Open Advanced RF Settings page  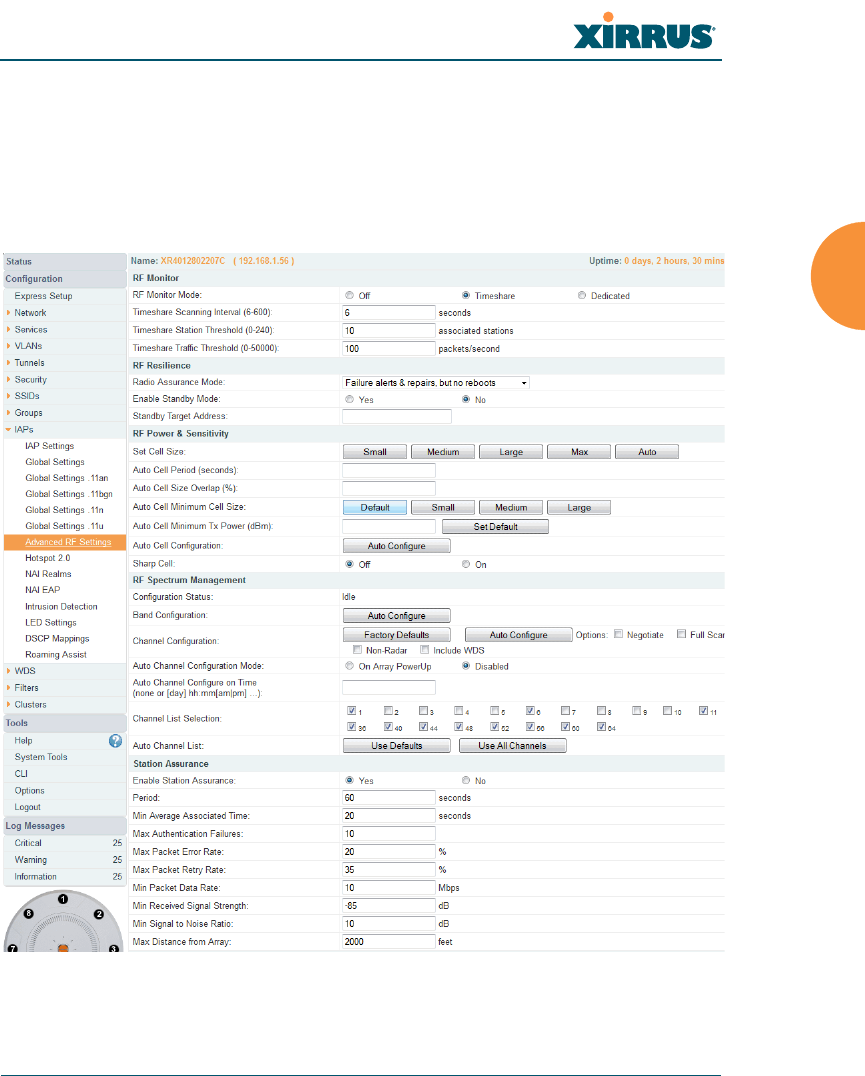(68, 542)
